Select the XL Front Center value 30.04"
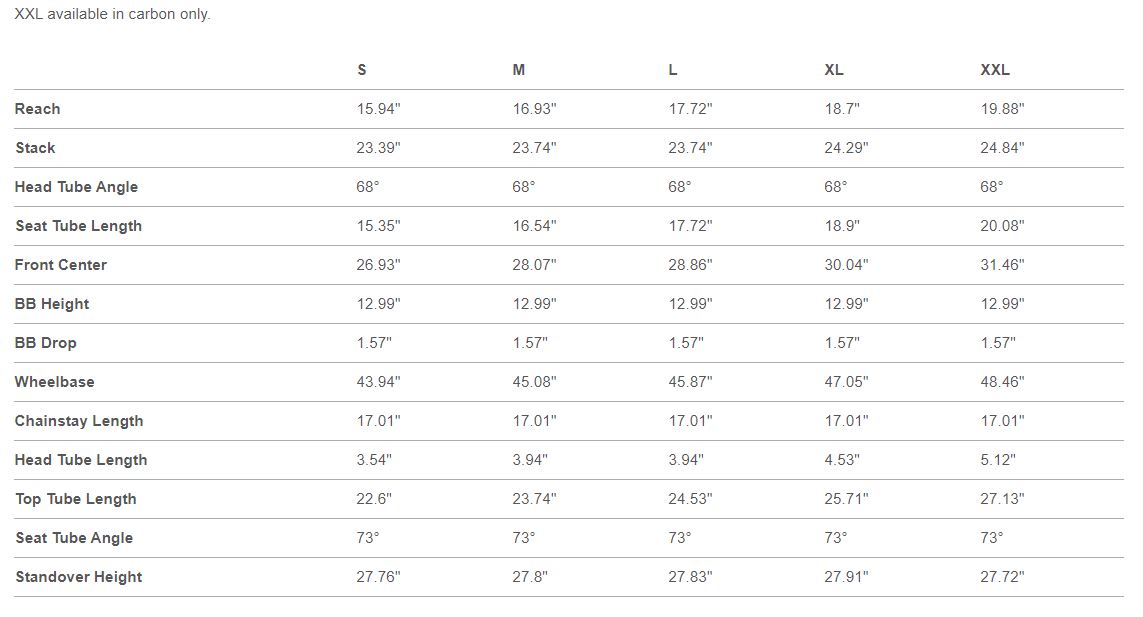The width and height of the screenshot is (1143, 617). pyautogui.click(x=846, y=265)
